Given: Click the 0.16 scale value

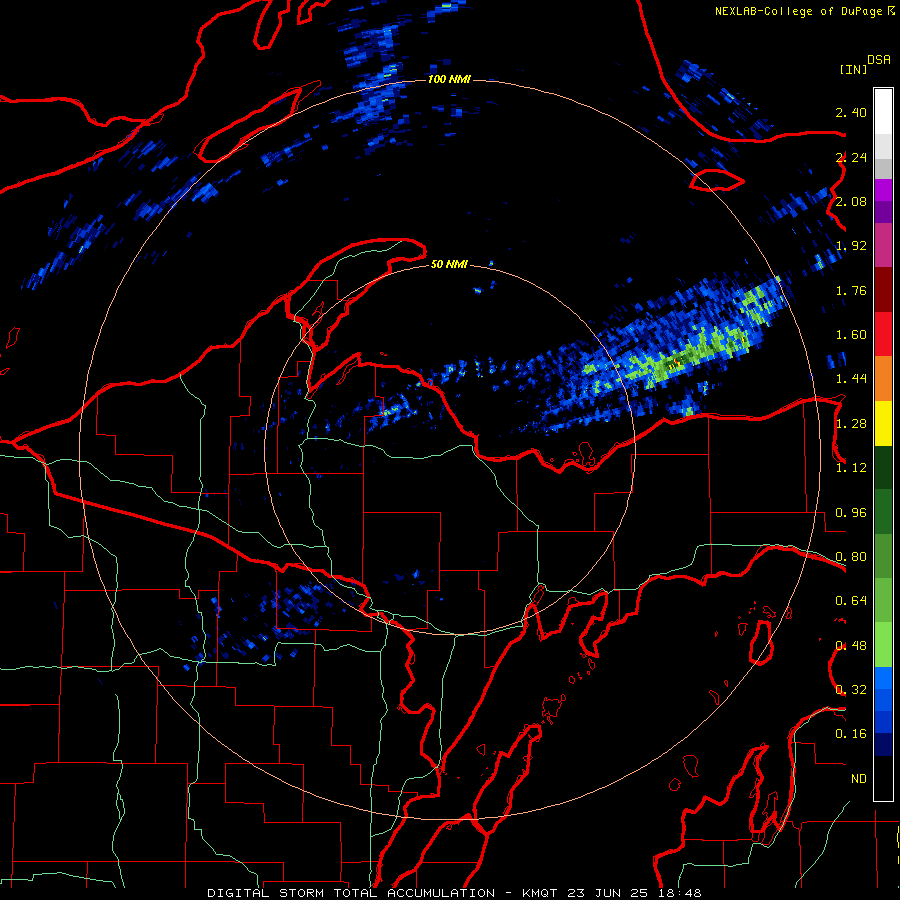Looking at the screenshot, I should tap(851, 734).
